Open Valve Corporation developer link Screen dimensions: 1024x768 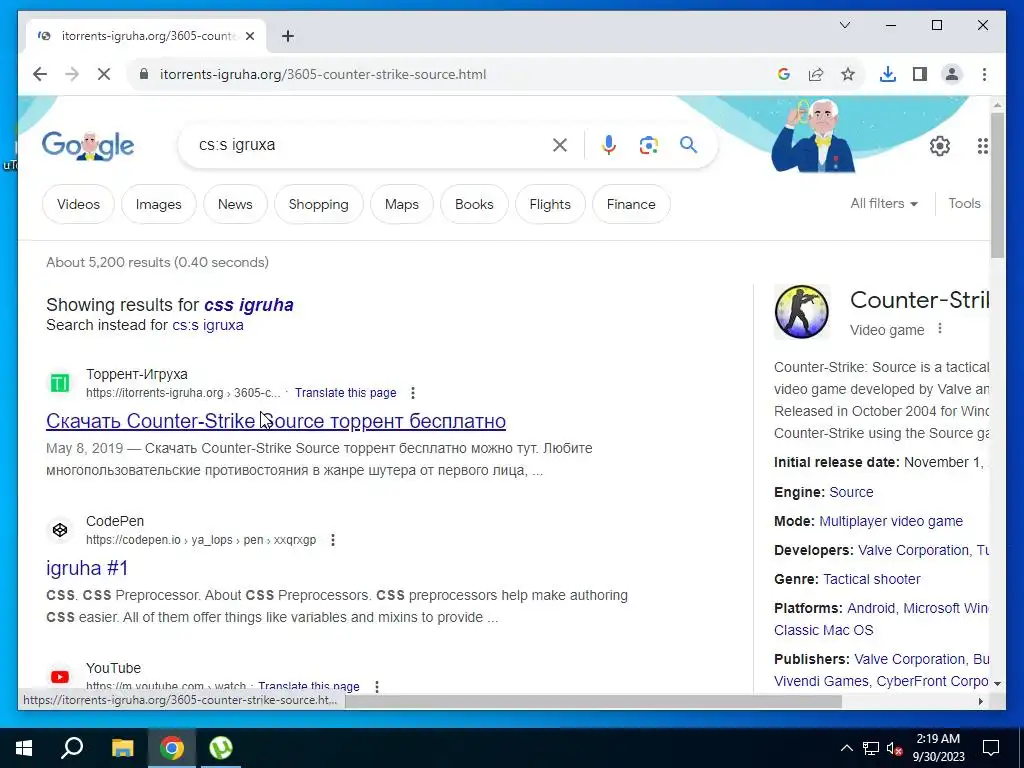point(913,551)
